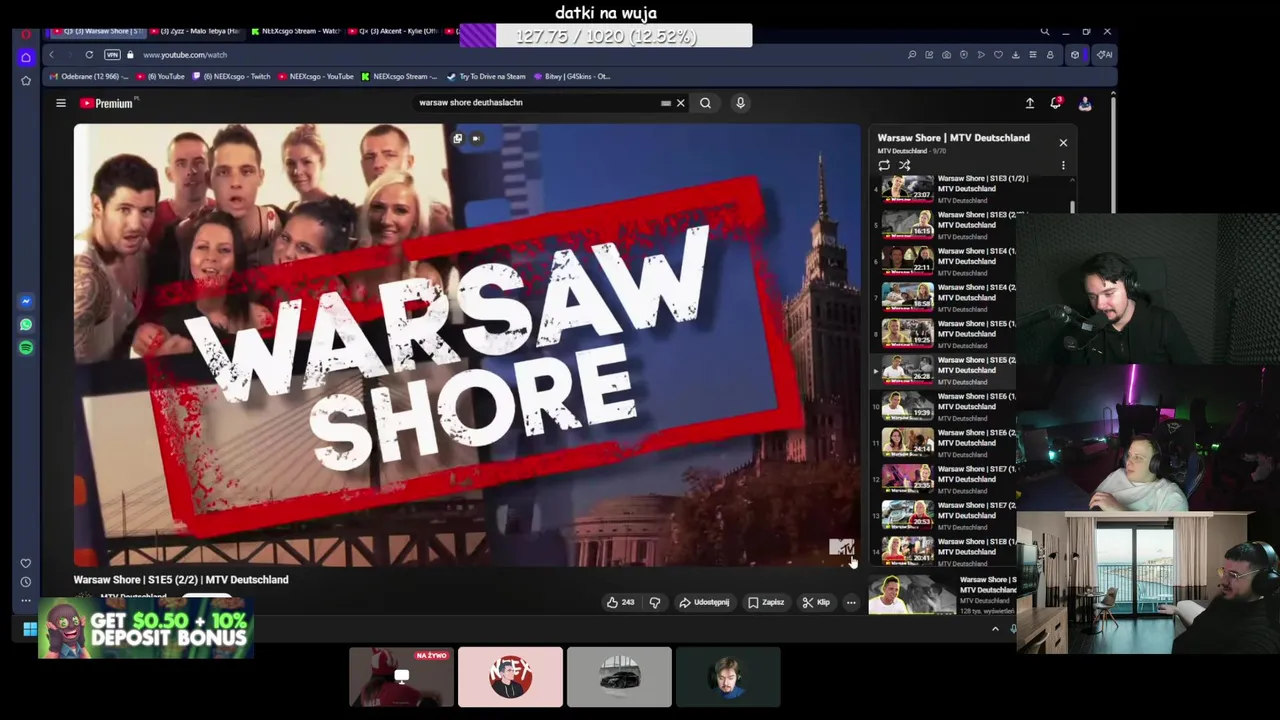The width and height of the screenshot is (1280, 720).
Task: Click the Zapisz save button
Action: 766,602
